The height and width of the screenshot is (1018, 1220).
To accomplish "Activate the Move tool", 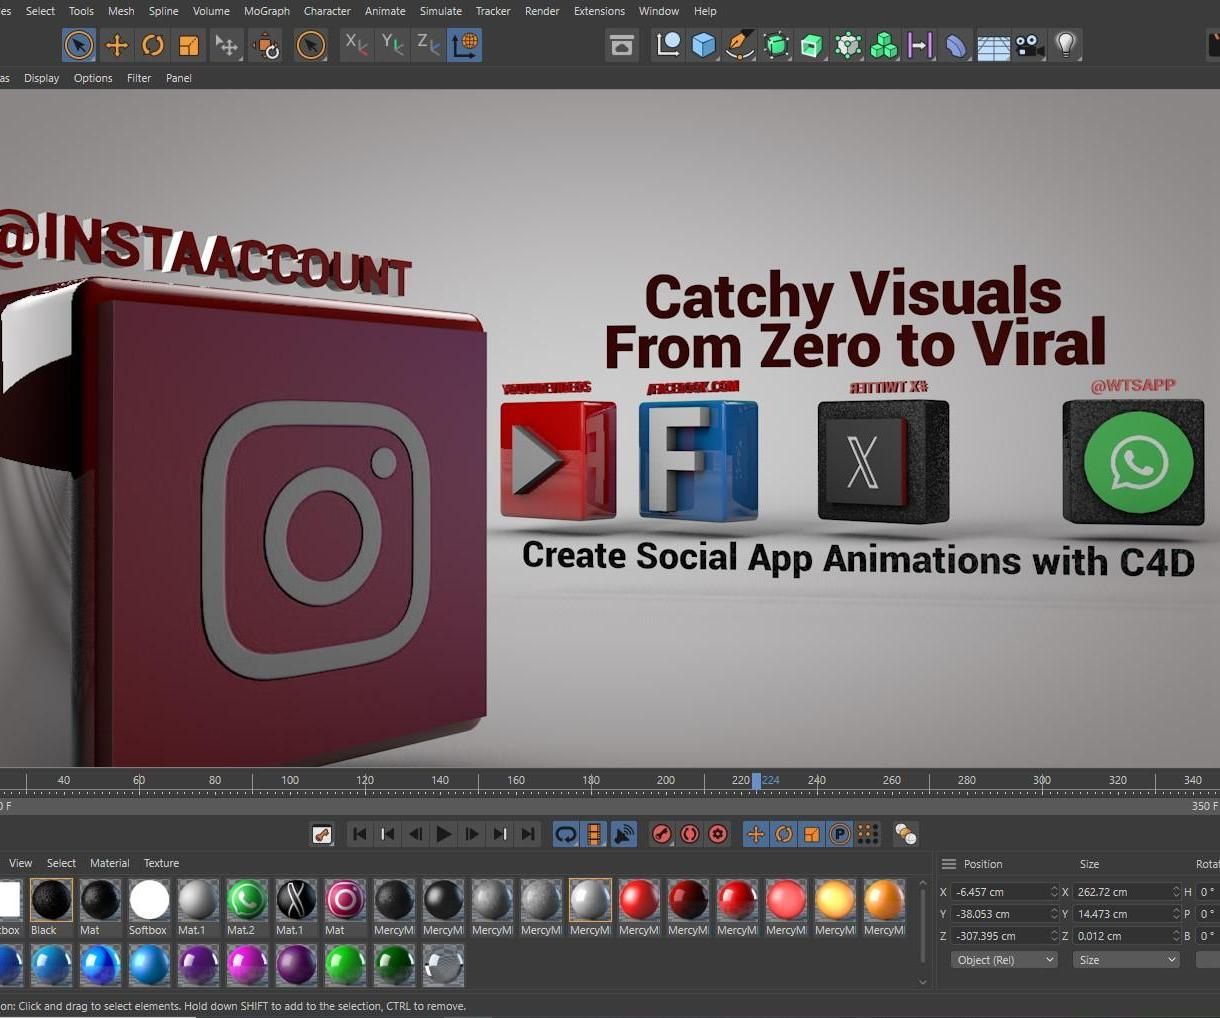I will click(117, 45).
